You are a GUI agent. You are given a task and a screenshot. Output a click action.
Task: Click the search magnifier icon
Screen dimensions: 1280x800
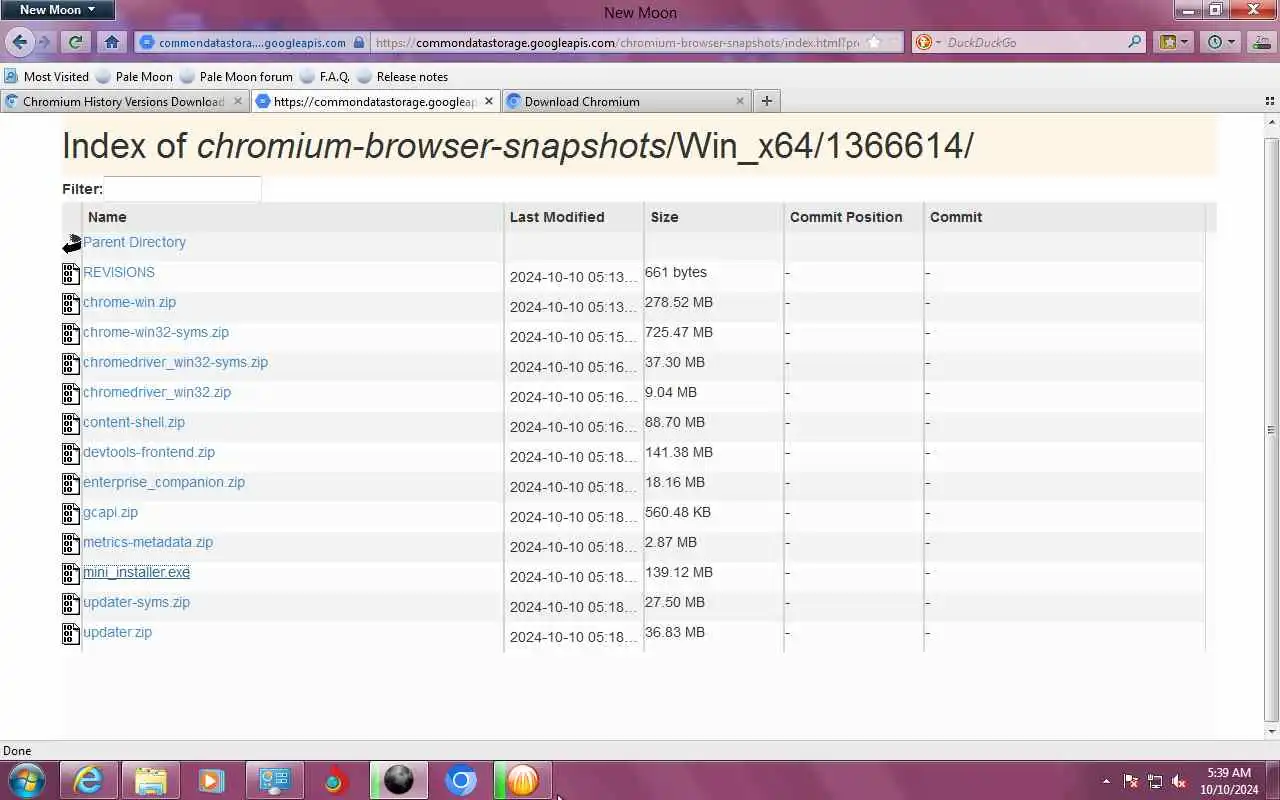tap(1134, 42)
